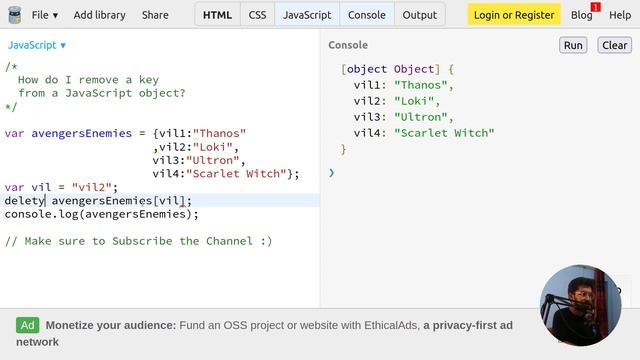The image size is (640, 360).
Task: Click 'vil1: "Thanos"' in console output
Action: coord(404,85)
